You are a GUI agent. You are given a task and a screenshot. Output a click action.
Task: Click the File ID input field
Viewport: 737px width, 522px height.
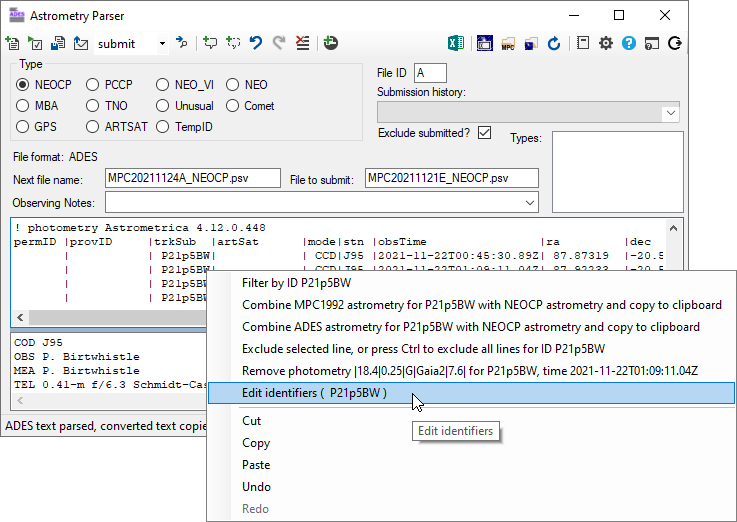(430, 73)
